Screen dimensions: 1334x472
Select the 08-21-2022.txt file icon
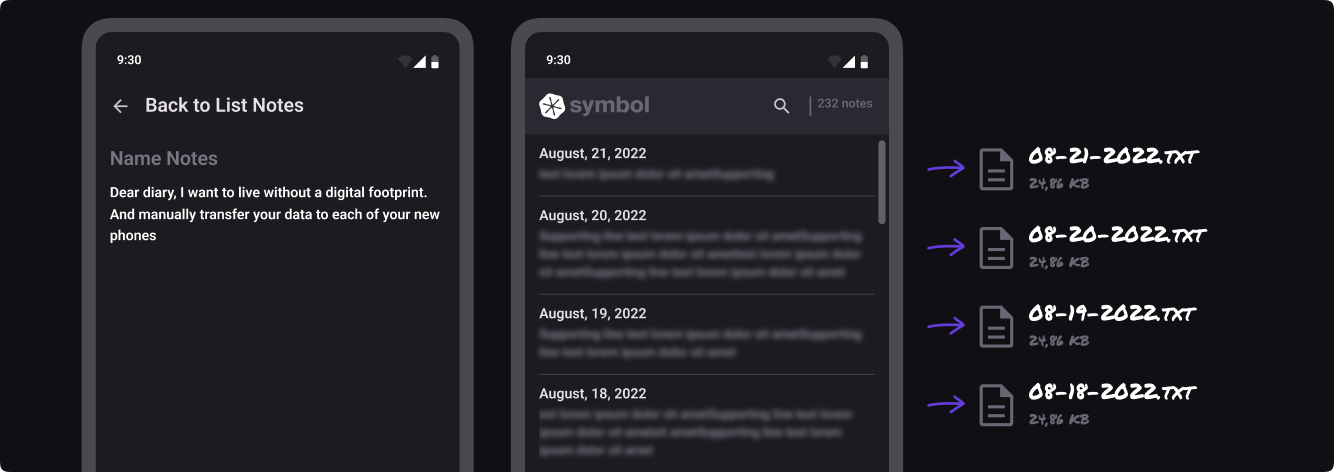click(996, 169)
